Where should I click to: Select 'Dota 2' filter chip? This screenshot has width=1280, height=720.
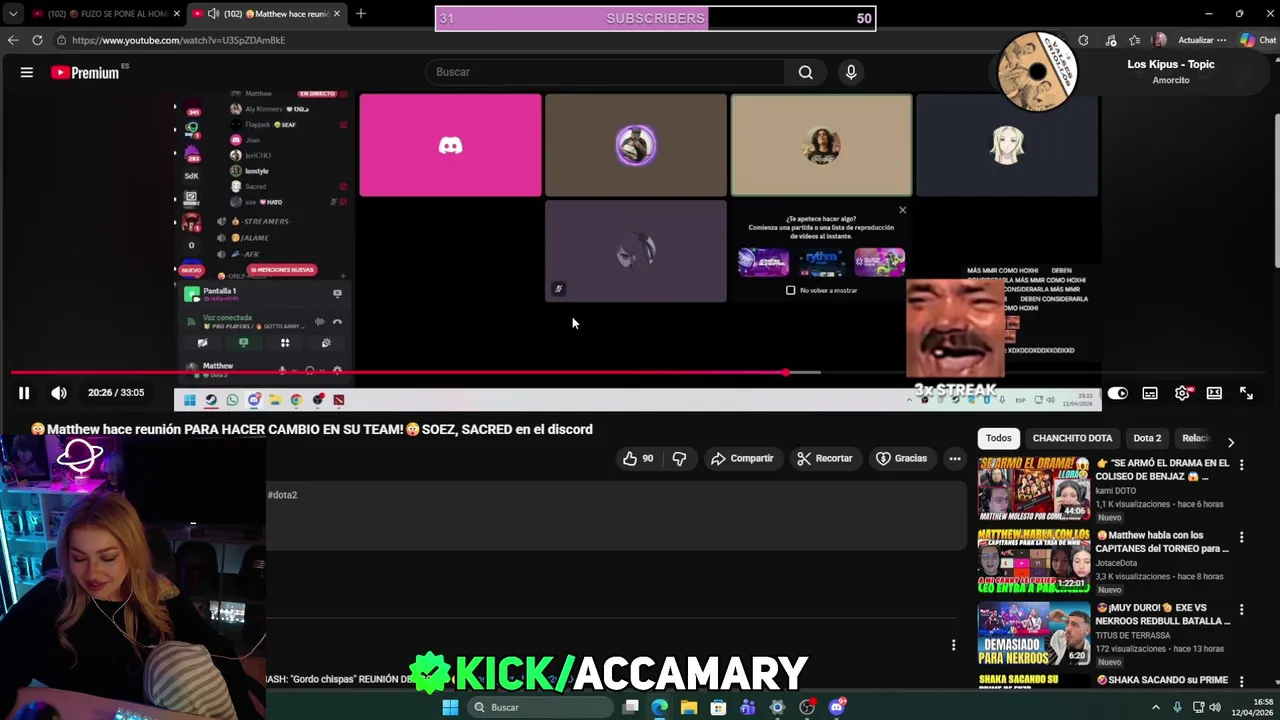pyautogui.click(x=1147, y=438)
